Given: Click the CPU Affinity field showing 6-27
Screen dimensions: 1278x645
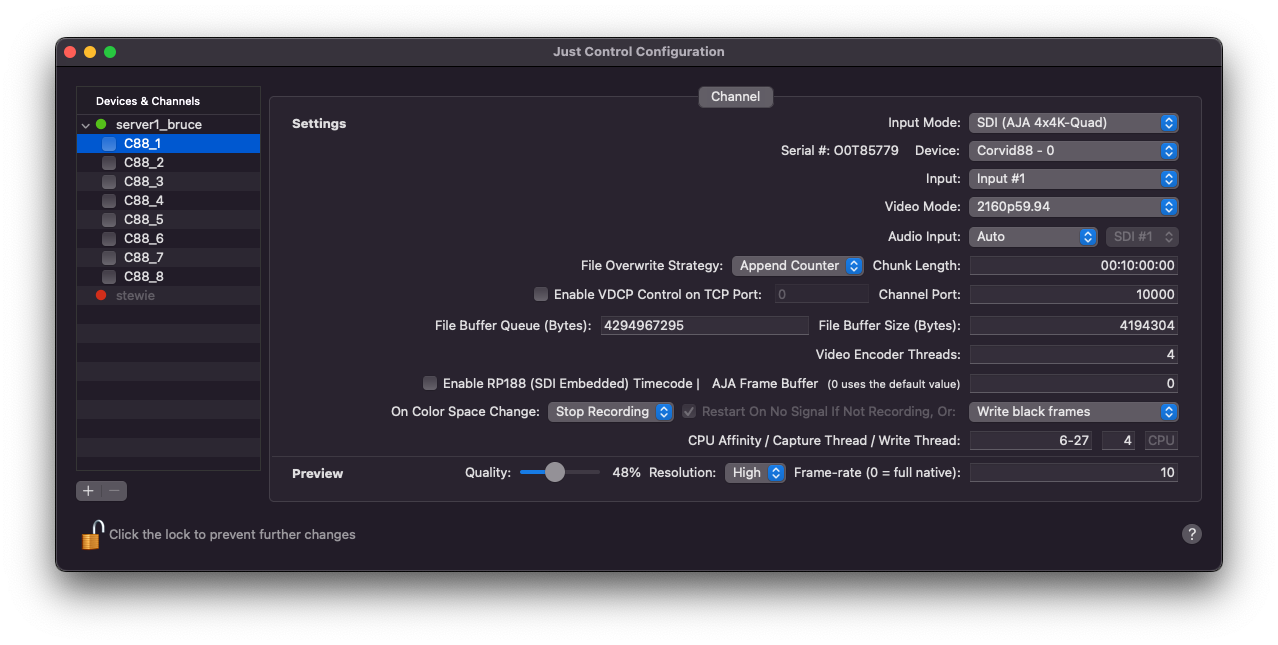Looking at the screenshot, I should (1032, 441).
